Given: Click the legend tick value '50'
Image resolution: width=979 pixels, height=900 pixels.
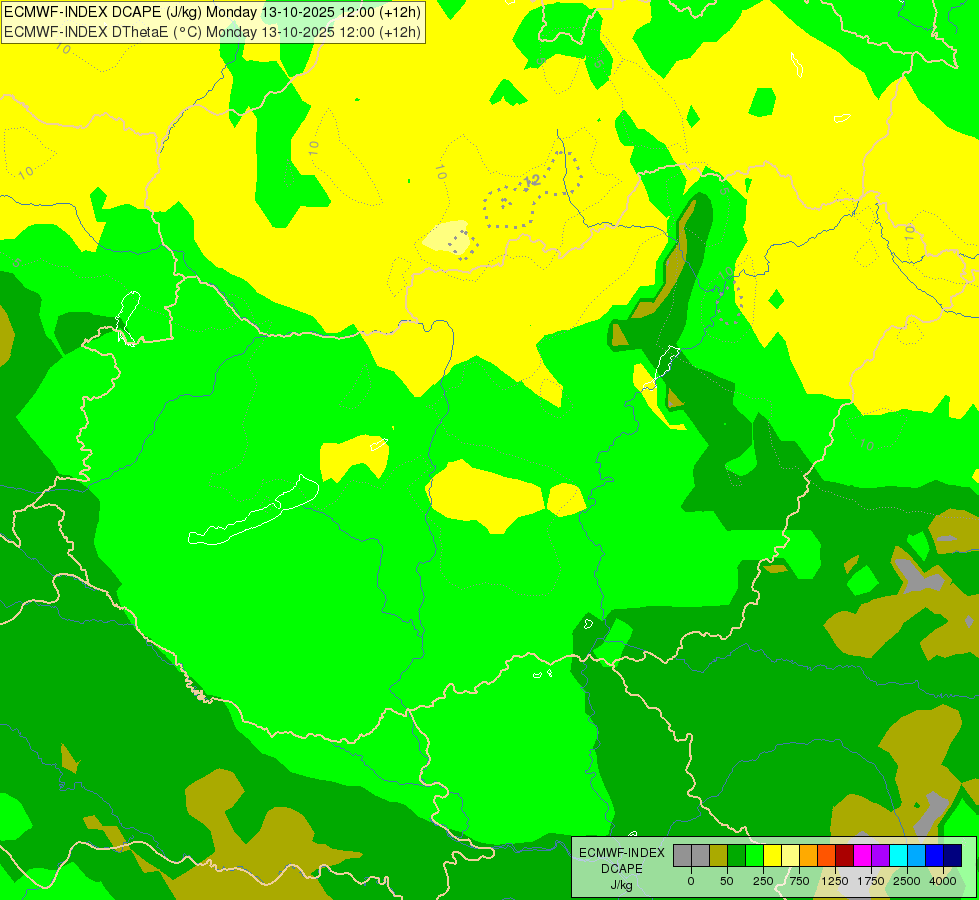Looking at the screenshot, I should tap(727, 881).
